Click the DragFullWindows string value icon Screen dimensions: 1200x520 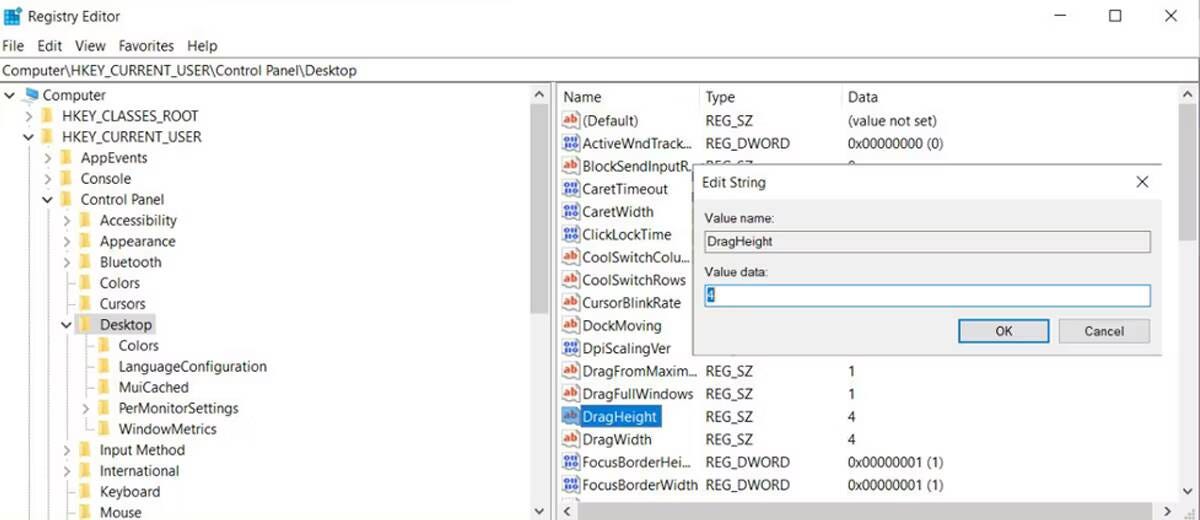click(x=571, y=394)
